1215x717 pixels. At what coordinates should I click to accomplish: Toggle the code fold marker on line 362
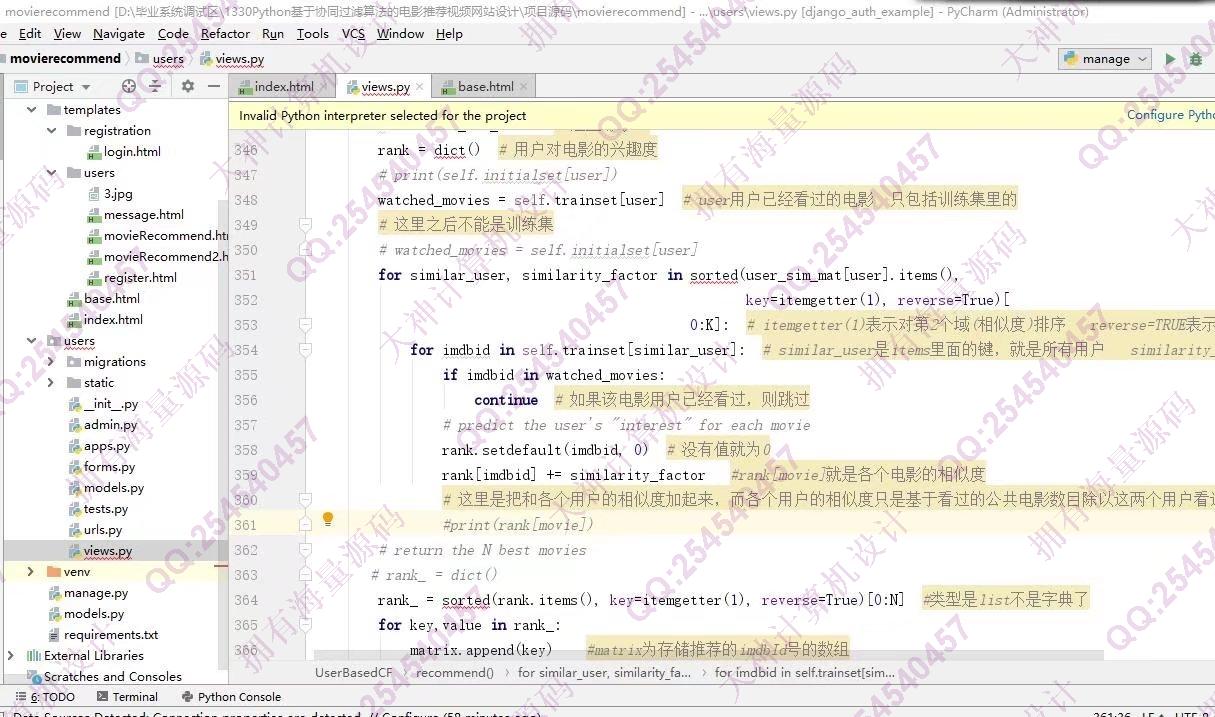tap(306, 550)
